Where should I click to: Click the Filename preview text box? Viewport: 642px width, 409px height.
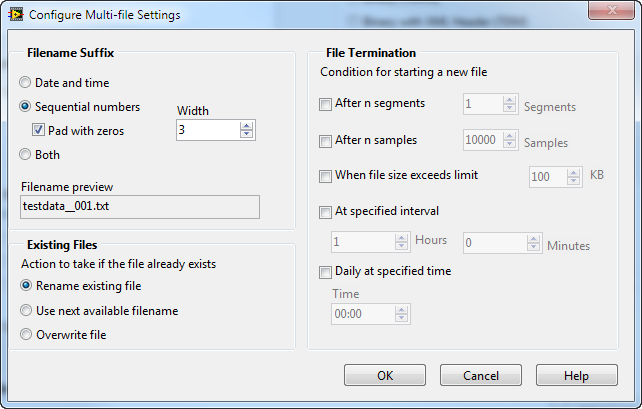pyautogui.click(x=139, y=206)
